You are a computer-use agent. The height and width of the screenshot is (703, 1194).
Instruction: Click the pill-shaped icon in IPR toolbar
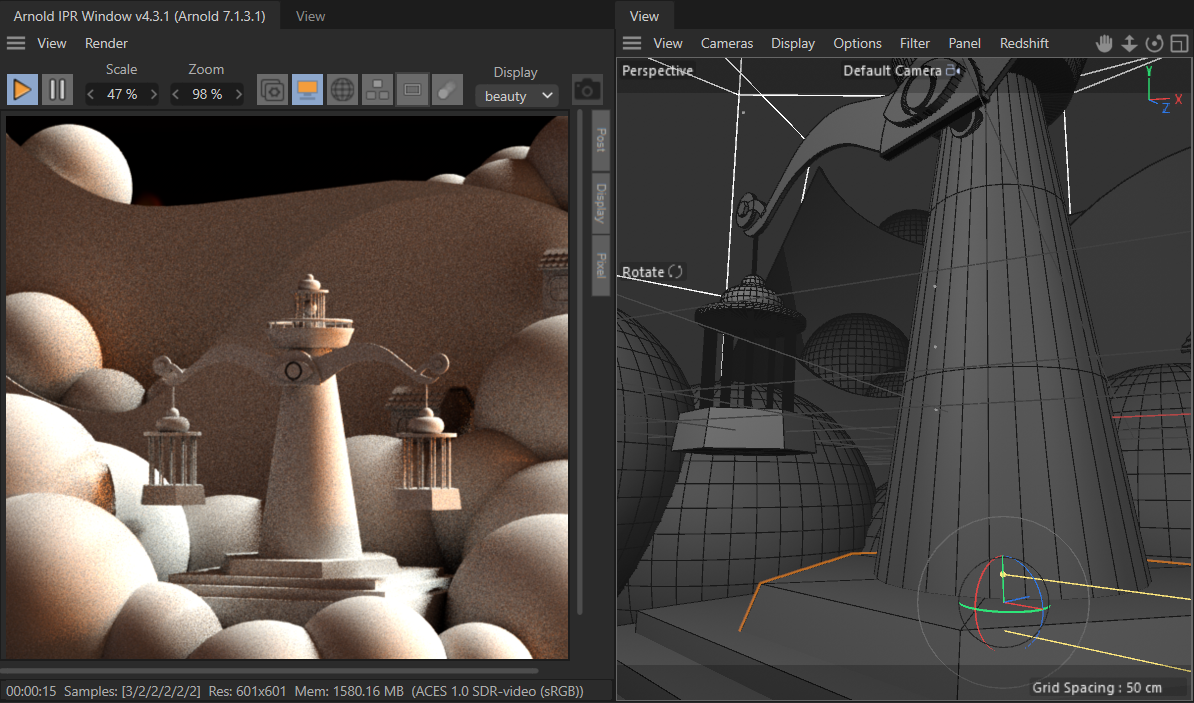tap(446, 90)
